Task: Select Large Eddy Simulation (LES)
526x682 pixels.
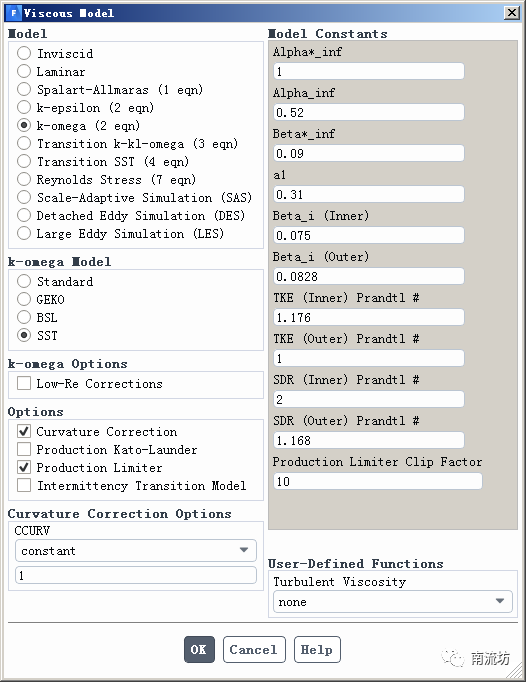Action: 23,234
